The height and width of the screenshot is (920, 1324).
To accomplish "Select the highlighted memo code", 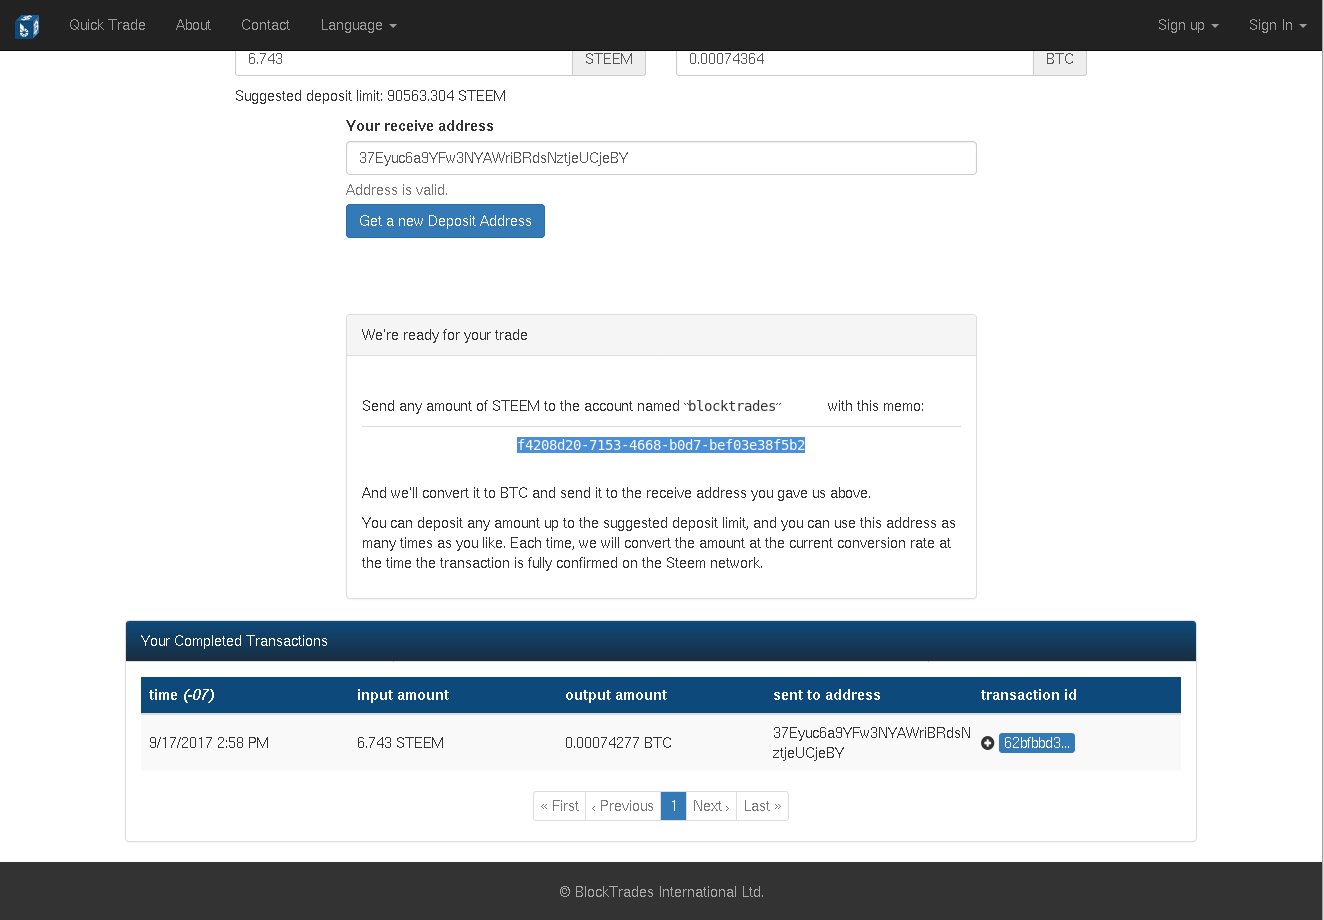I will [661, 445].
